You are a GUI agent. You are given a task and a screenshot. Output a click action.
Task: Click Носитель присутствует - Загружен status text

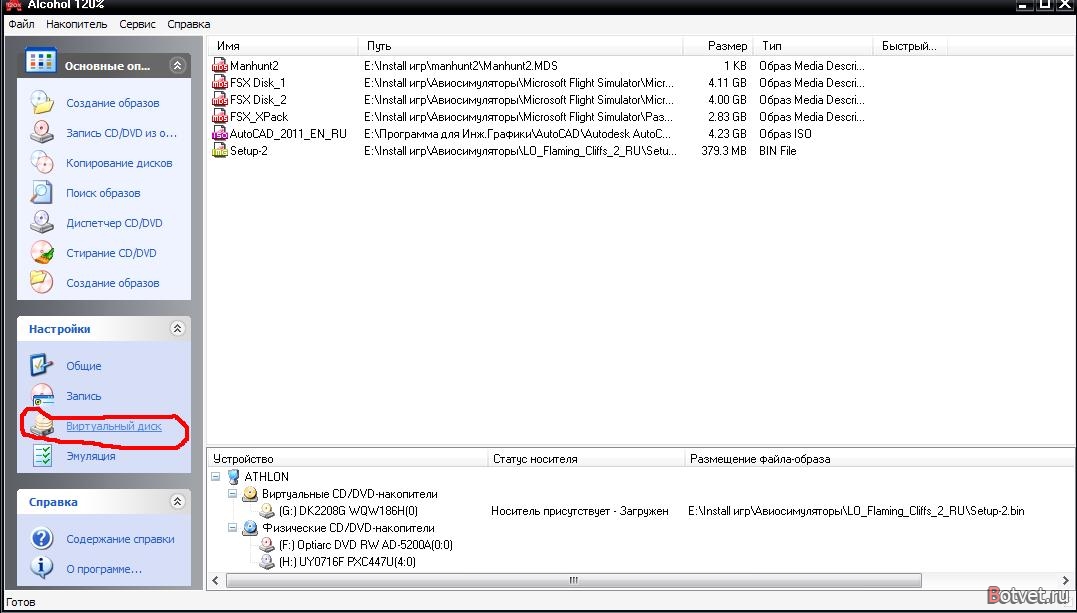click(x=580, y=511)
